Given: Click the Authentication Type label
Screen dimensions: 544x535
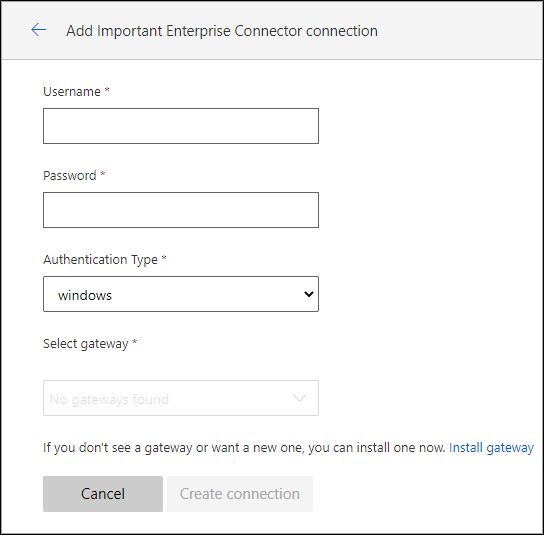Looking at the screenshot, I should (x=100, y=260).
